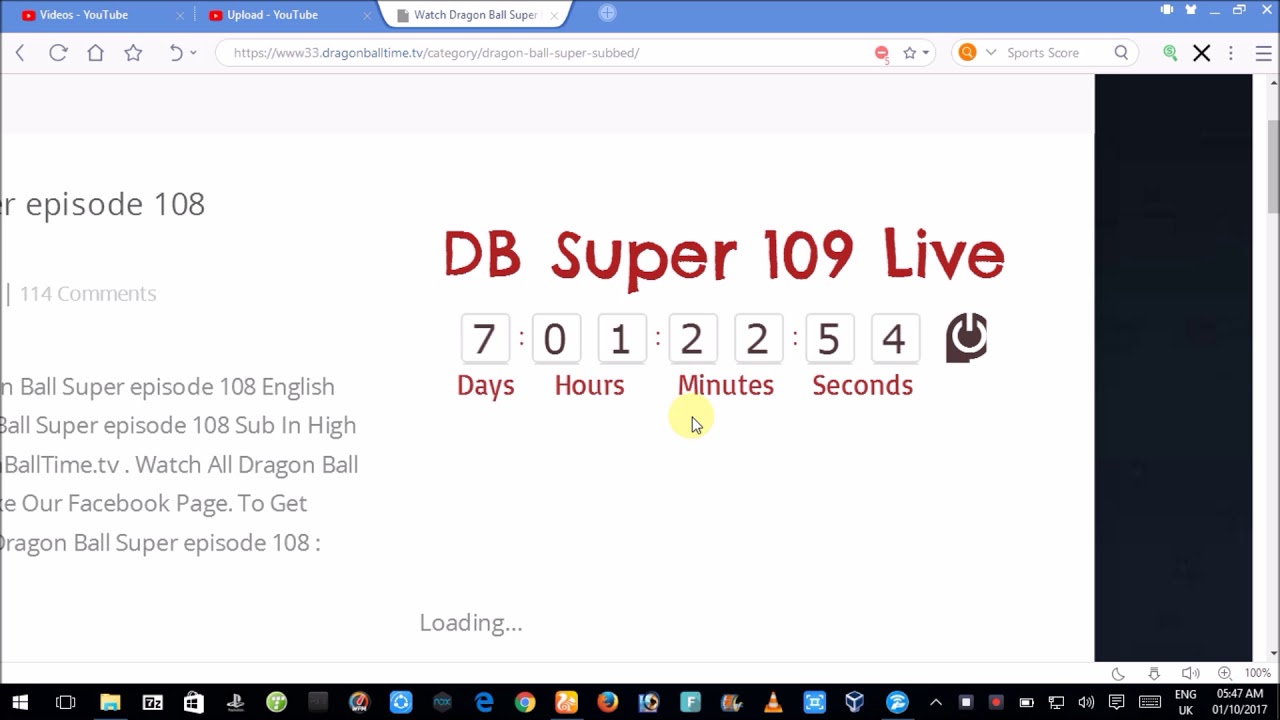Reload the page with the refresh icon
Screen dimensions: 1280x720
coord(58,53)
